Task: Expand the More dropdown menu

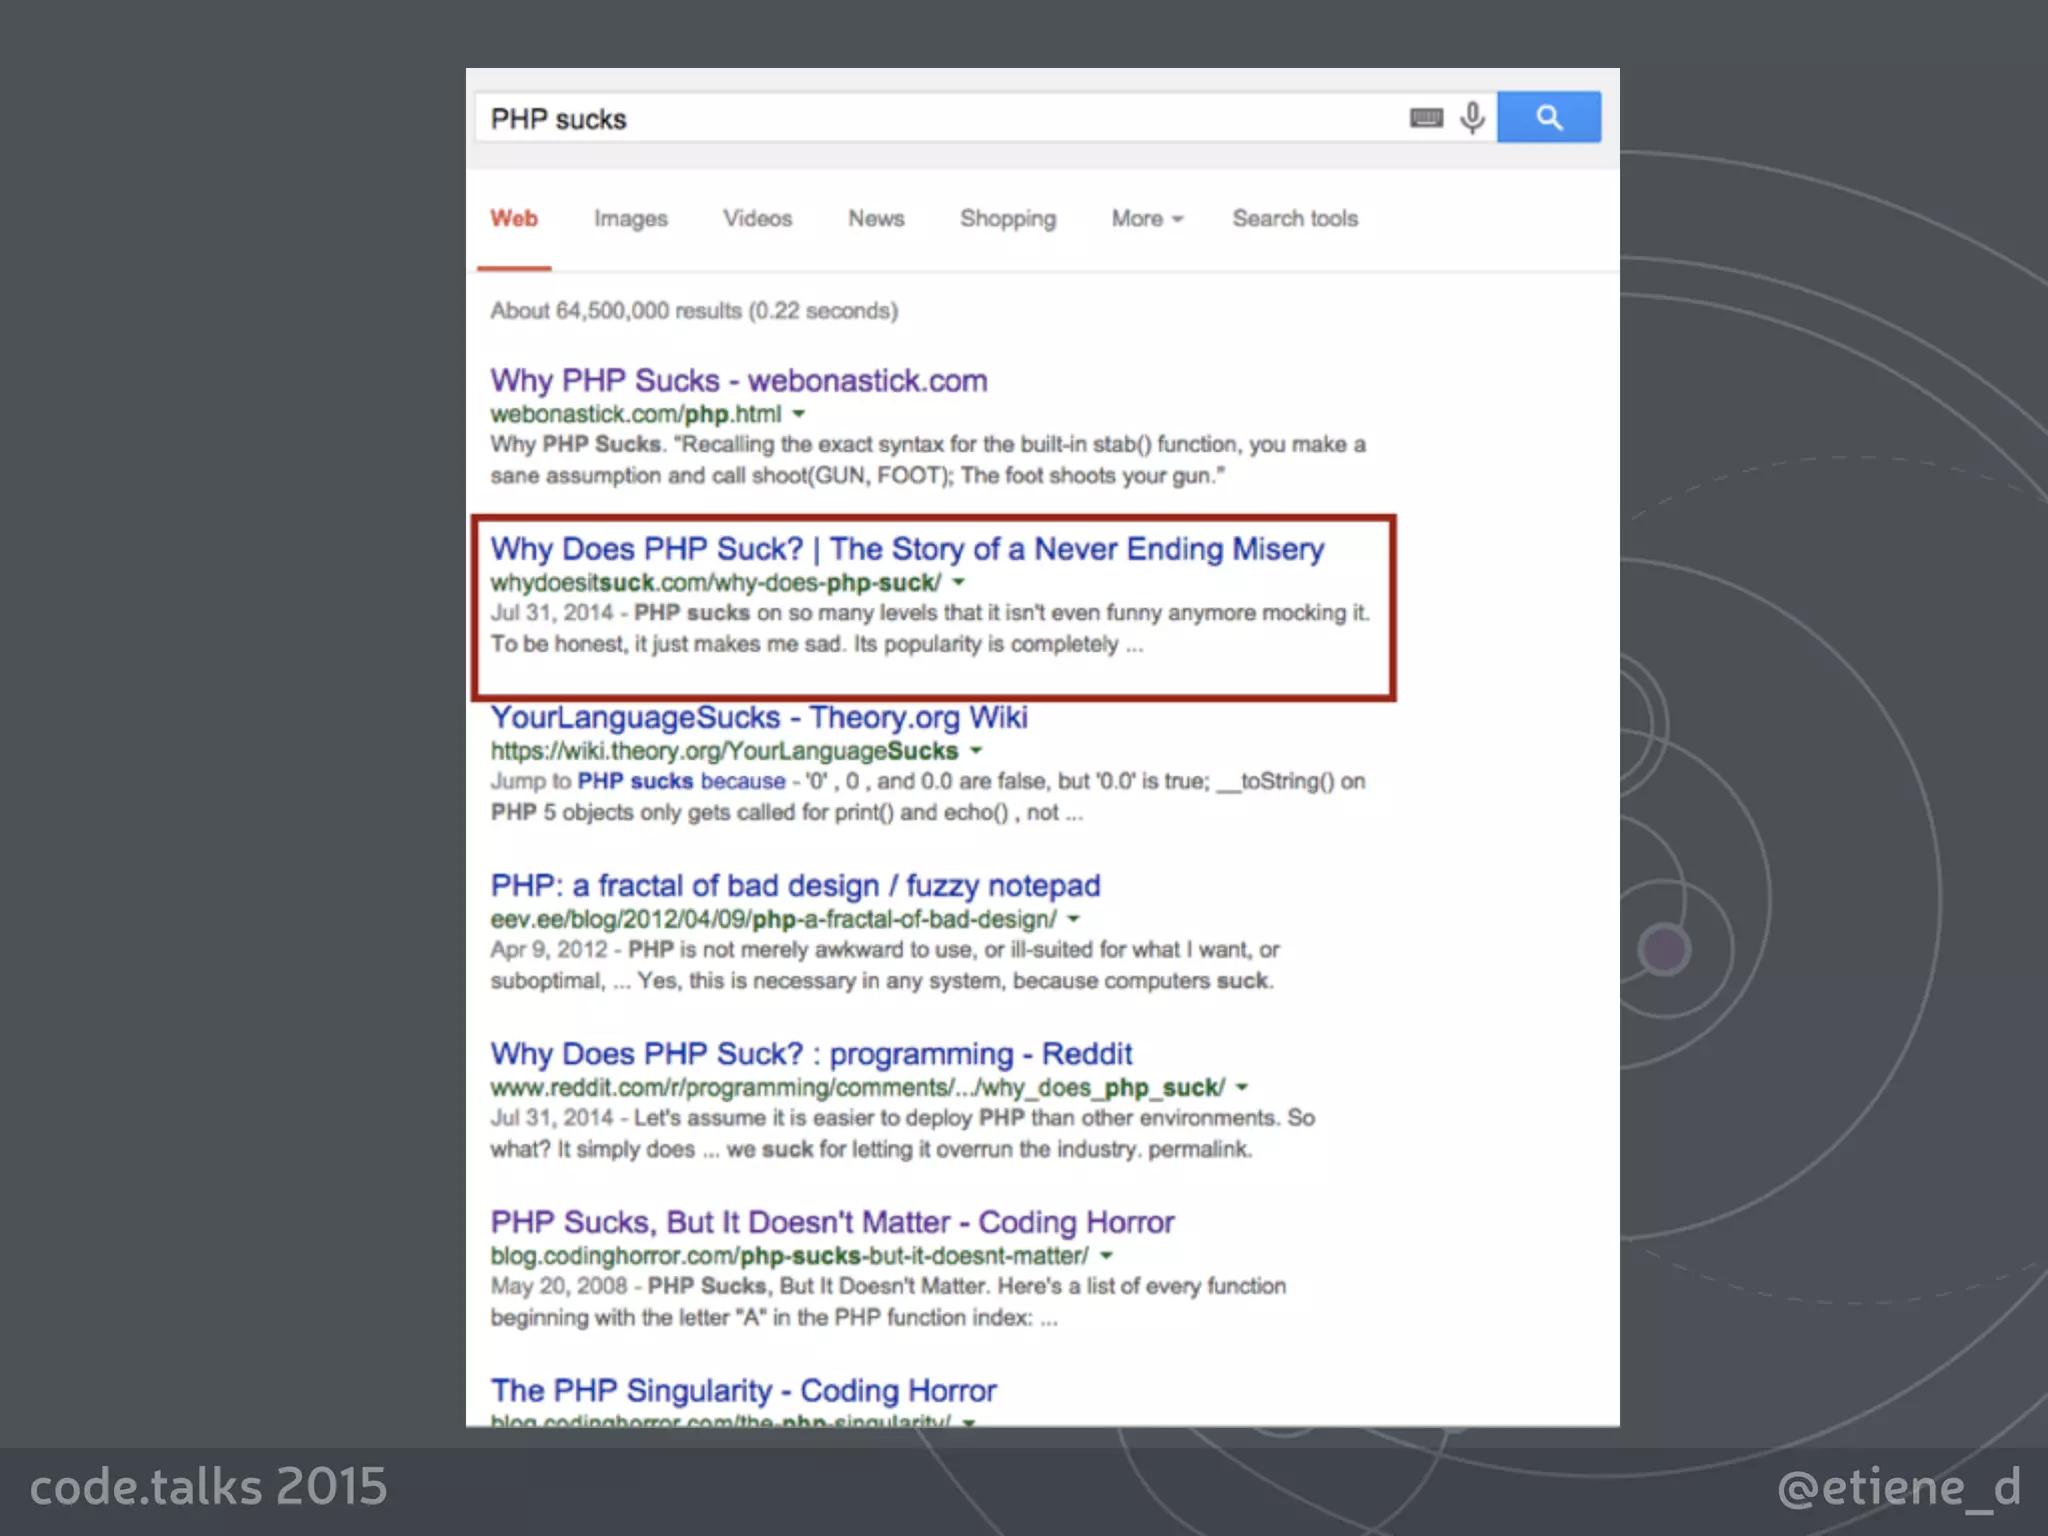Action: pos(1147,218)
